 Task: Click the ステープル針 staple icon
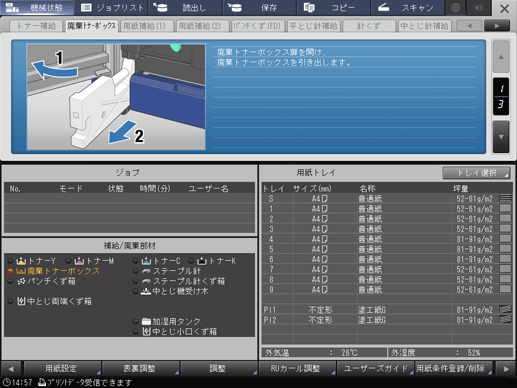click(x=146, y=271)
